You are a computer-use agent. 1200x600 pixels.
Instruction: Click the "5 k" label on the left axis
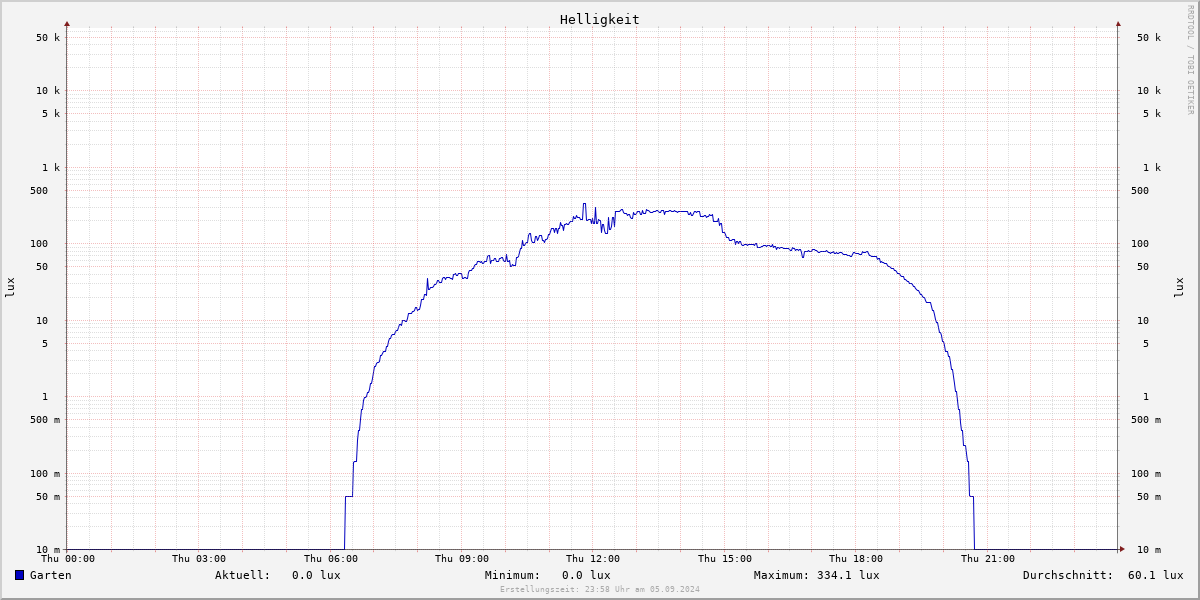tap(51, 114)
